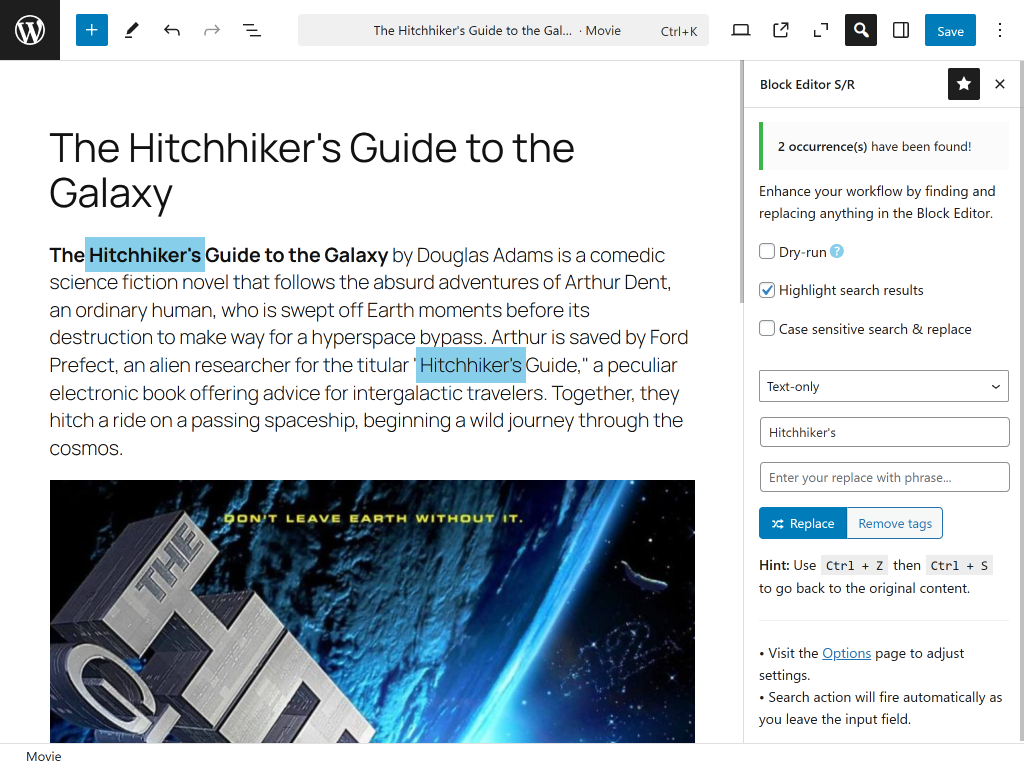Viewport: 1024px width, 768px height.
Task: Select the pencil Tools icon
Action: tap(132, 30)
